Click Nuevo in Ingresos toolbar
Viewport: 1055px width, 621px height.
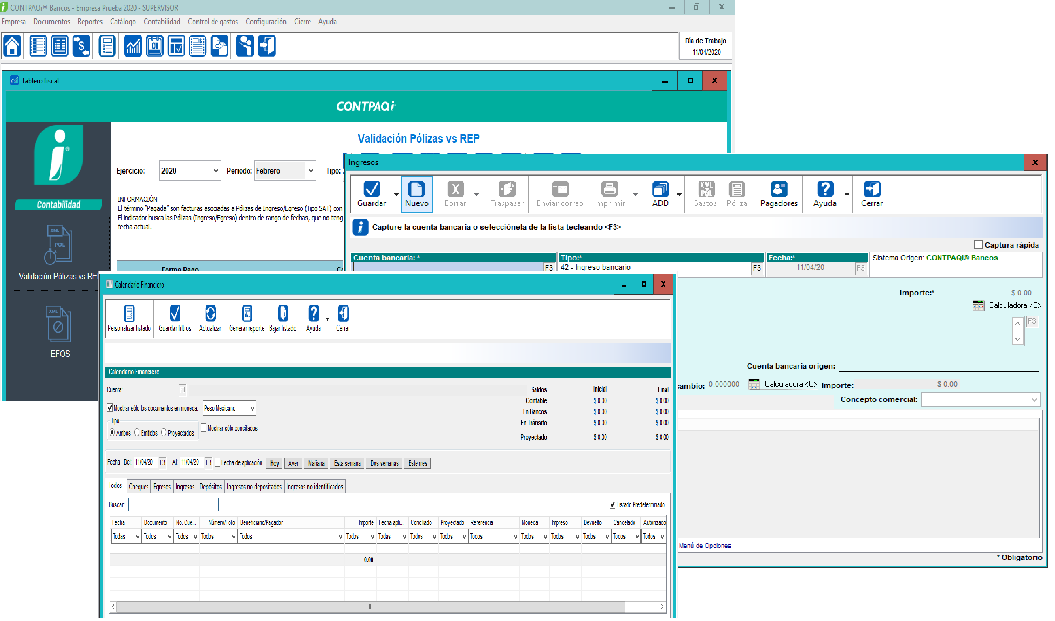[x=416, y=194]
